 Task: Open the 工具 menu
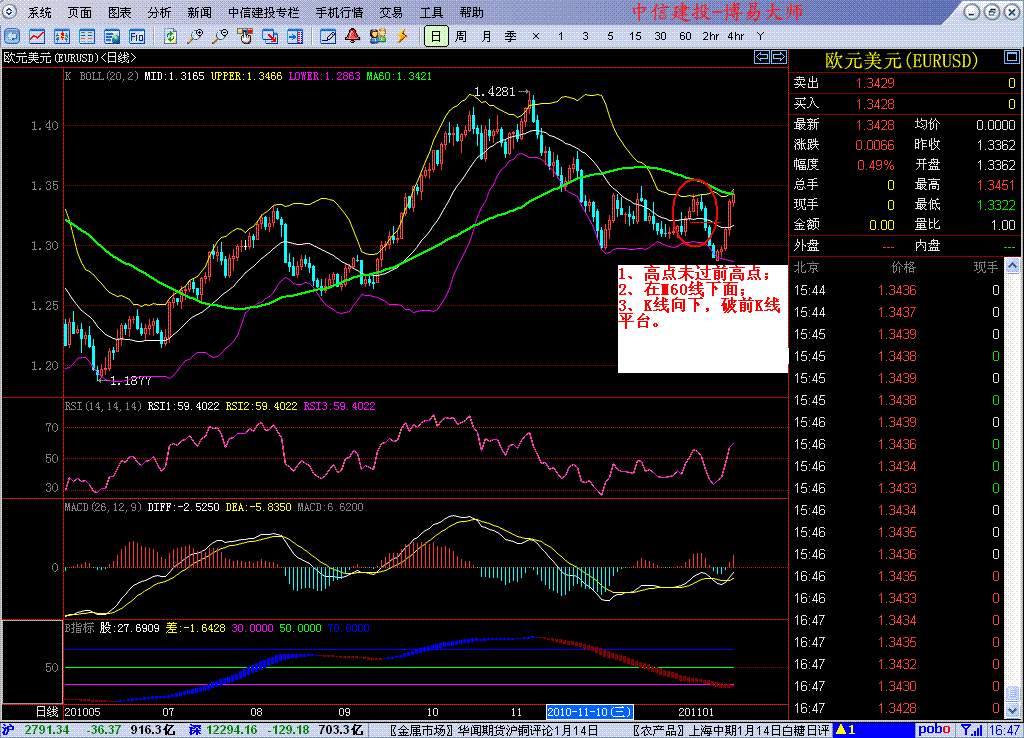(431, 12)
